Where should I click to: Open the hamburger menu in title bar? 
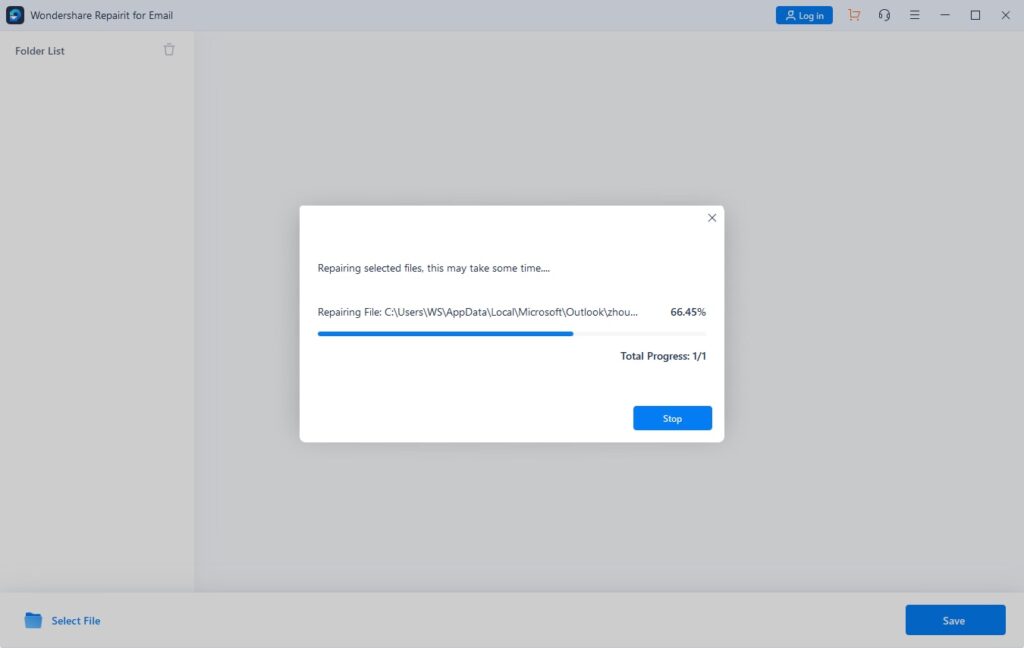(x=914, y=15)
